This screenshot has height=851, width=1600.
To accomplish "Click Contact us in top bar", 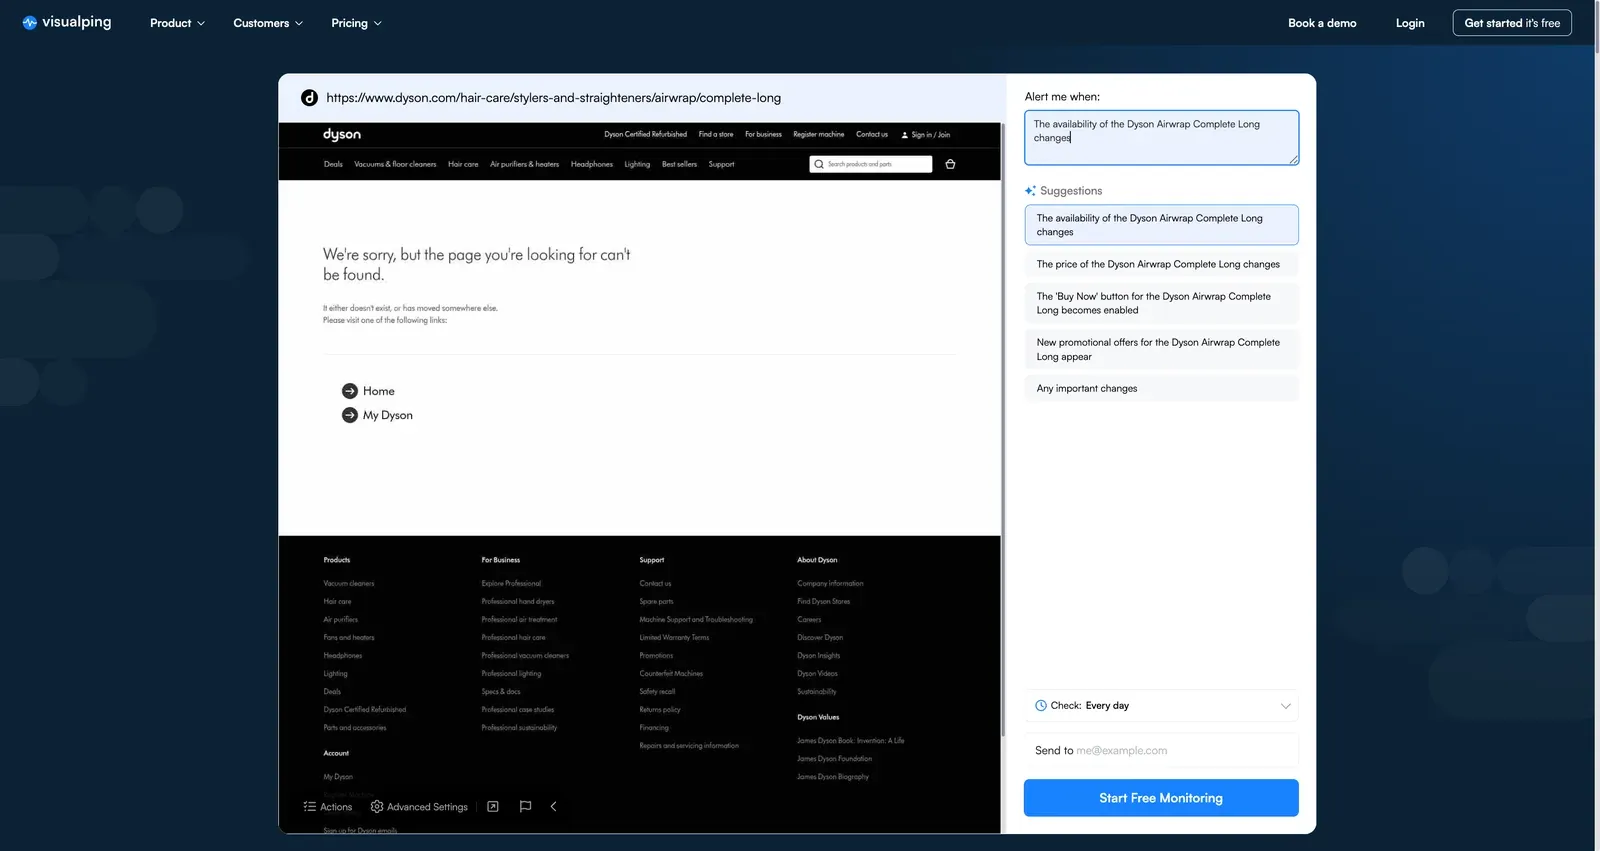I will [x=872, y=134].
